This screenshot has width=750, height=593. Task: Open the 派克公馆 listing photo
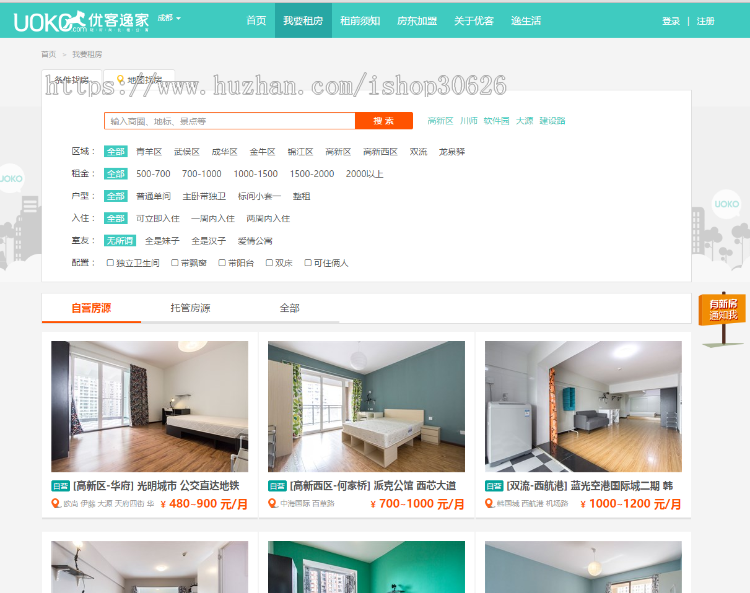click(x=366, y=406)
